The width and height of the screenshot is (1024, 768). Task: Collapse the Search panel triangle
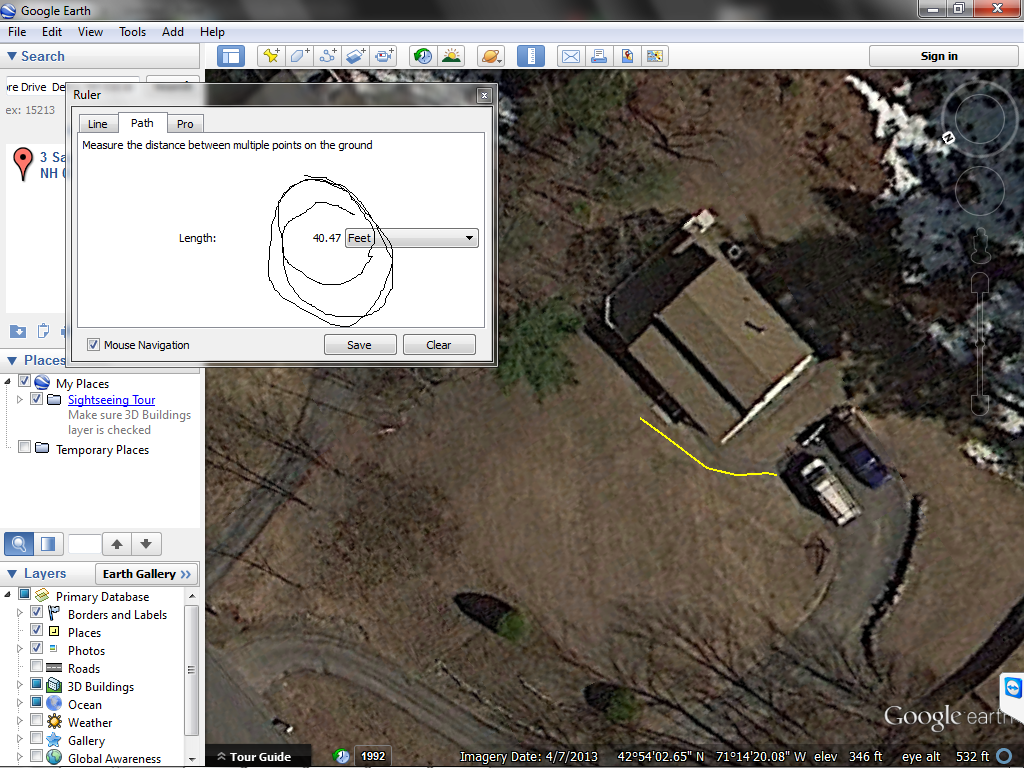point(12,56)
